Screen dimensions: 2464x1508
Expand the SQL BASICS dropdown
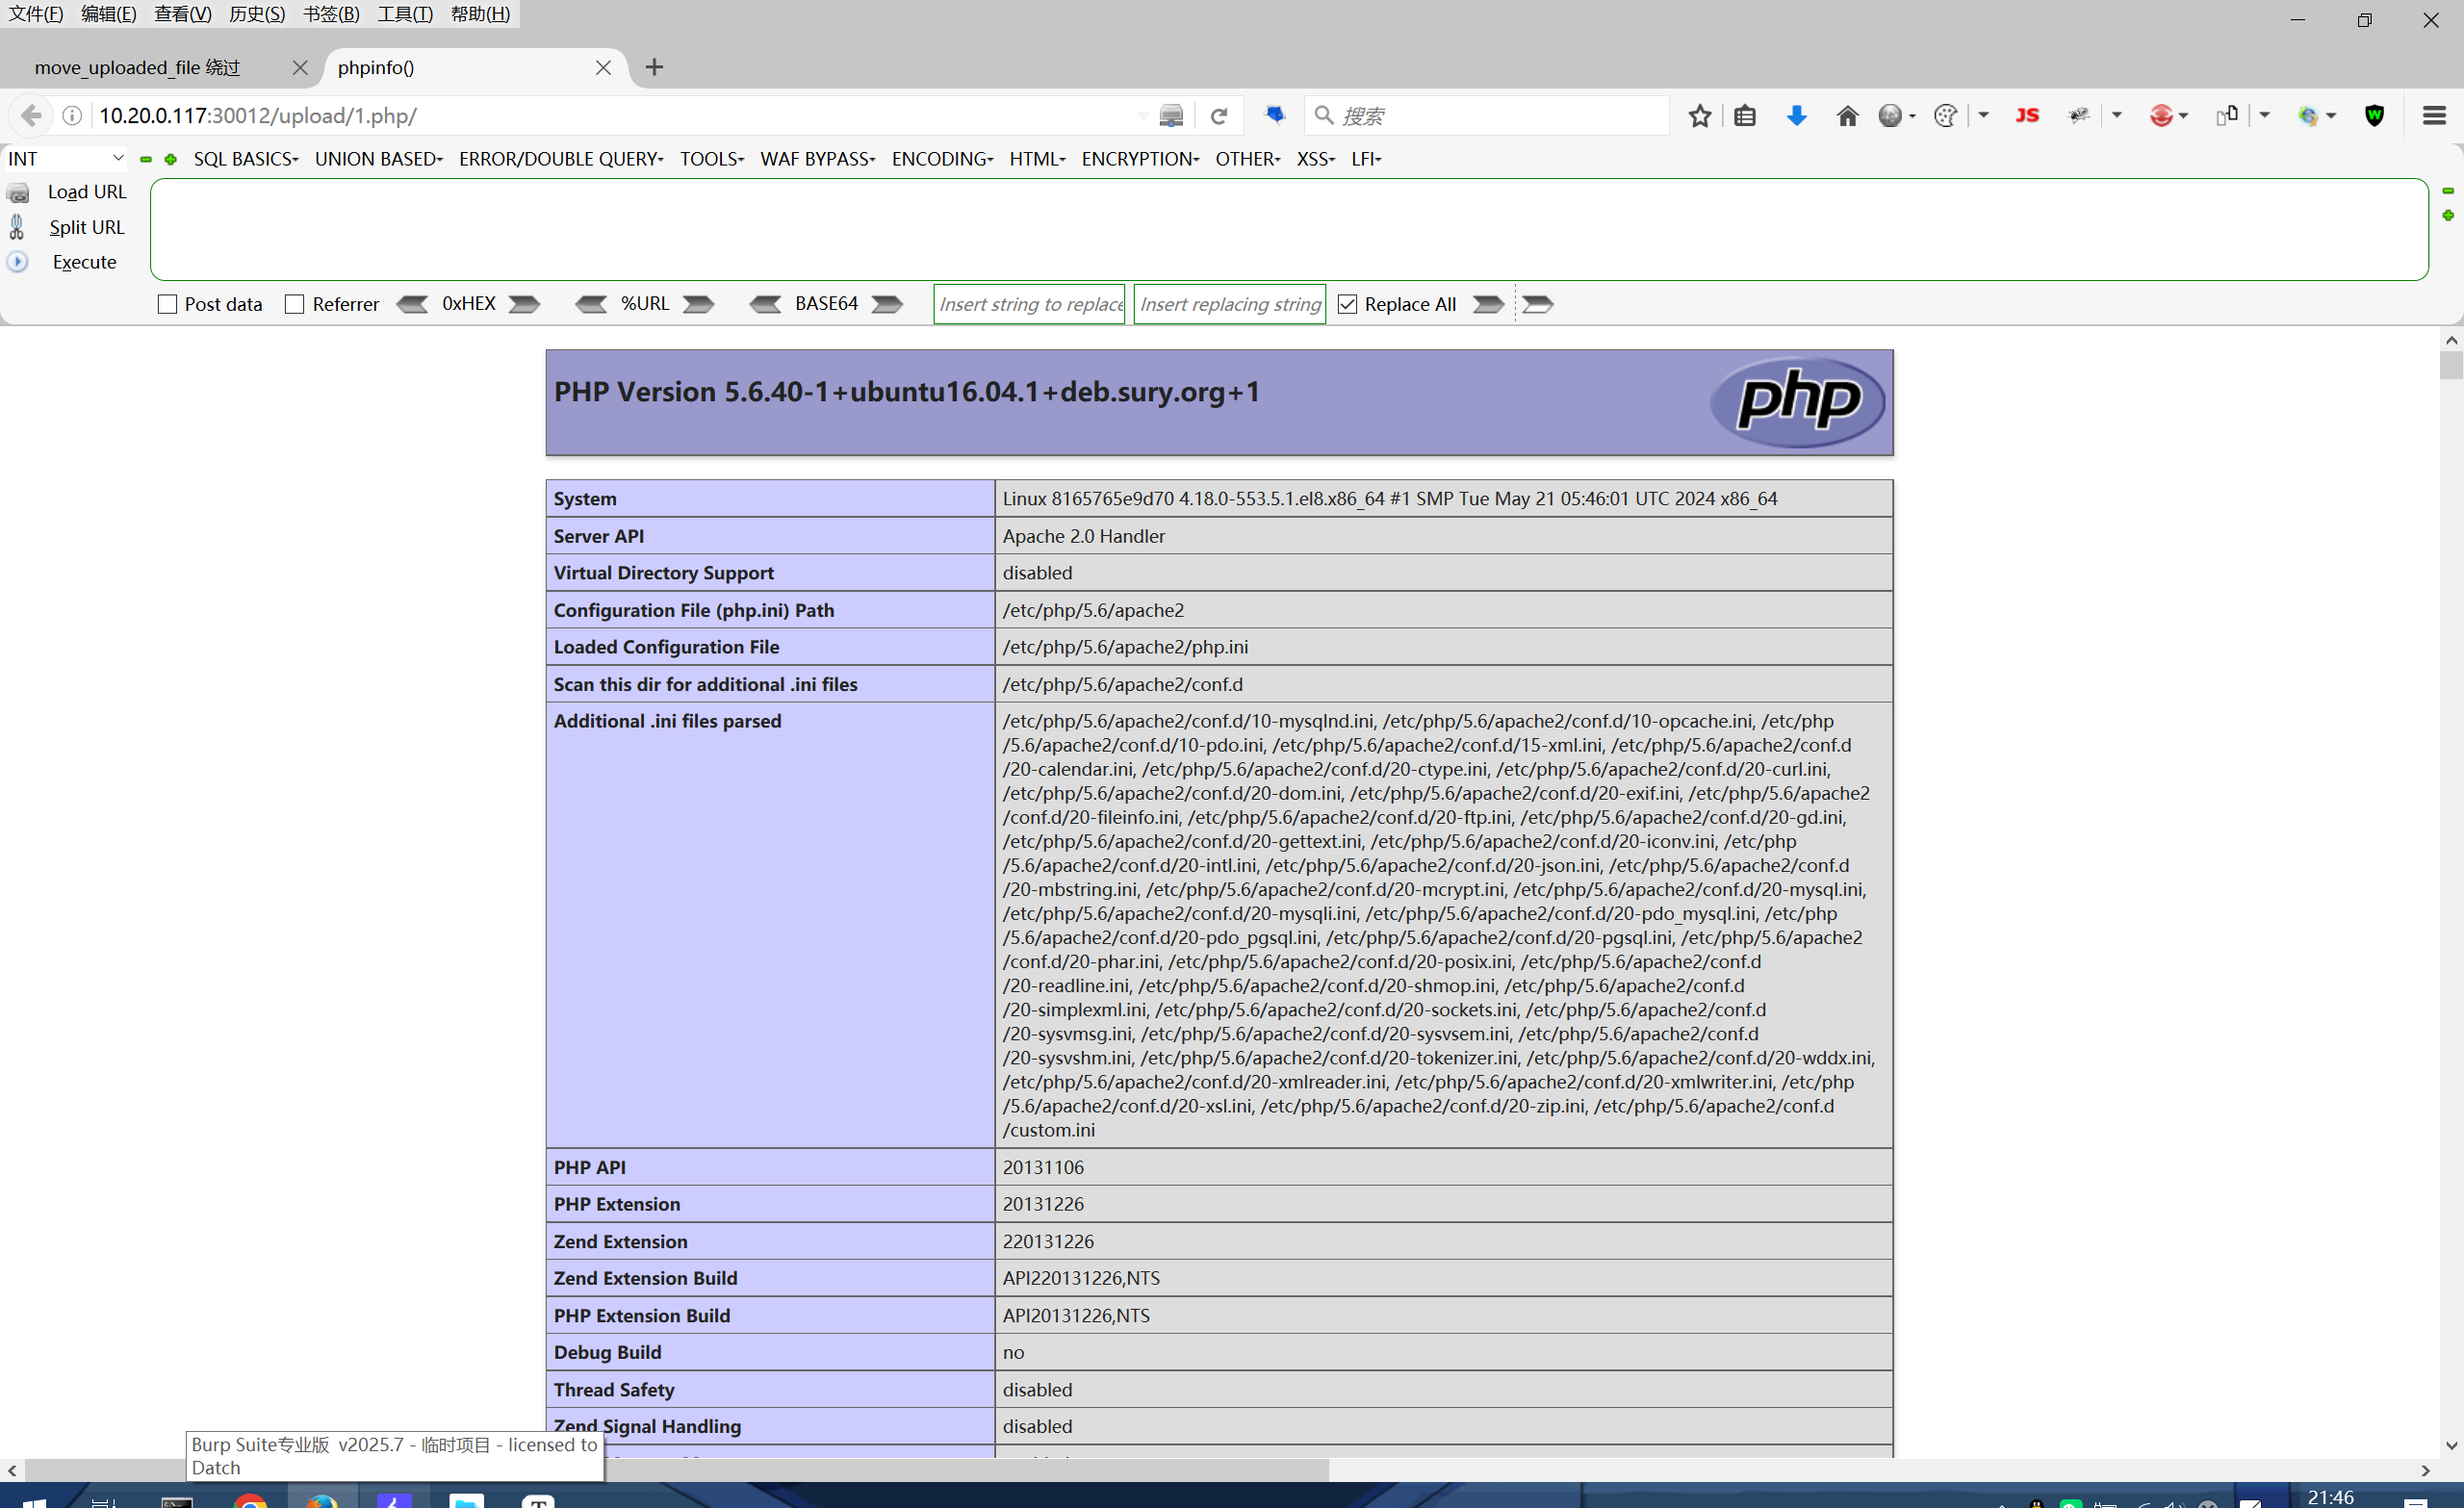point(246,159)
